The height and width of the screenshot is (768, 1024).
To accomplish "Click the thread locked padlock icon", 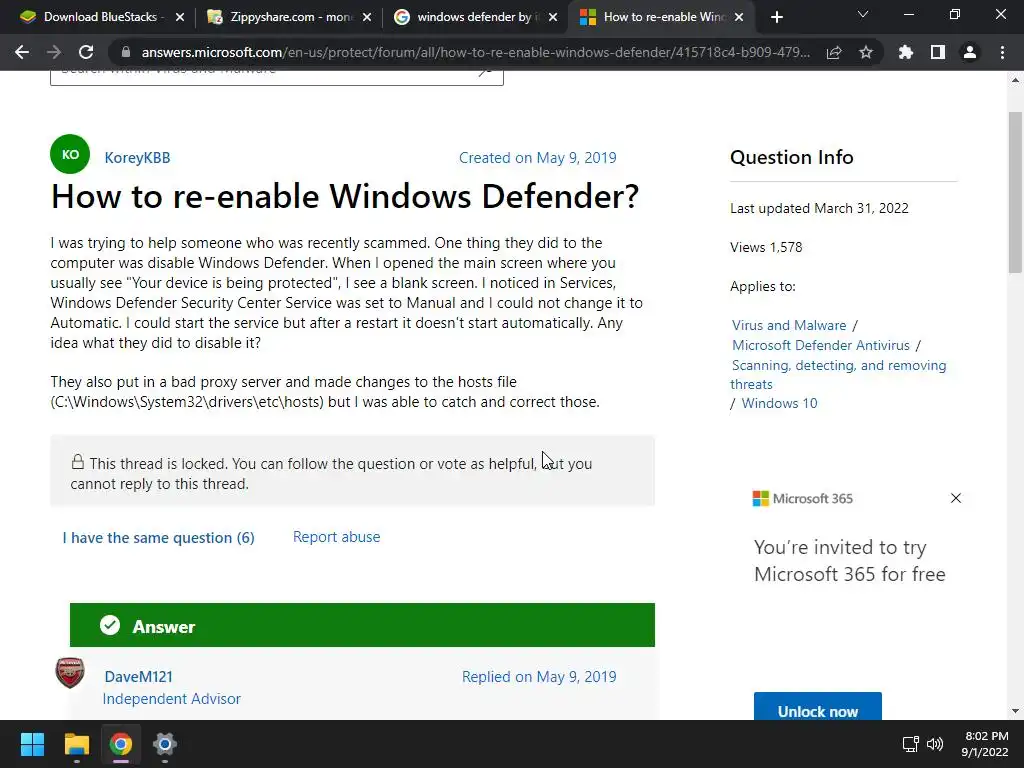I will tap(78, 462).
